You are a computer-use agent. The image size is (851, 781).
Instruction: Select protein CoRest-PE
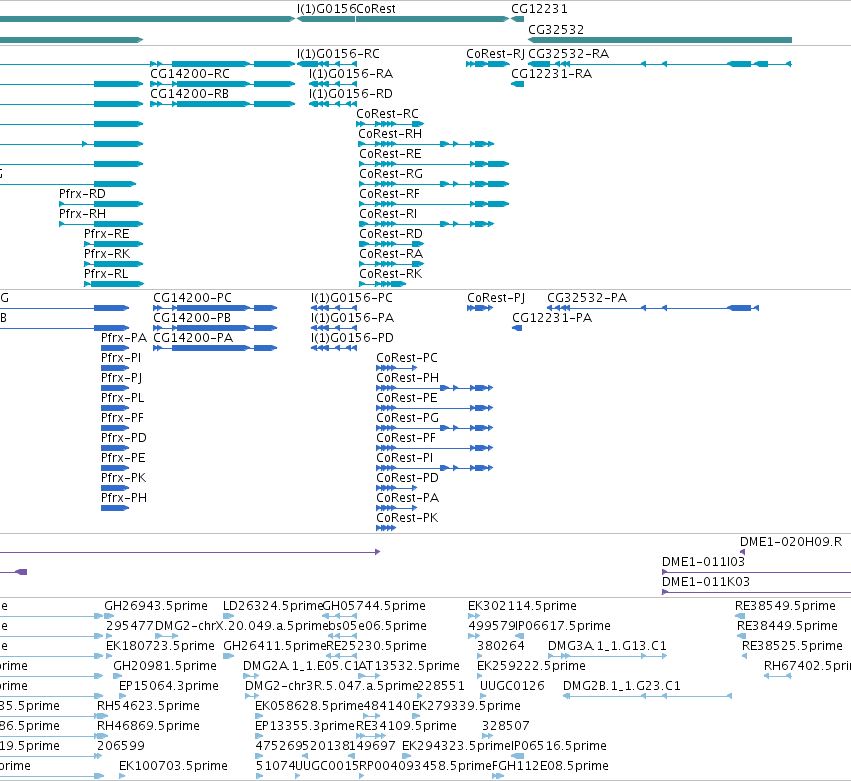coord(434,409)
